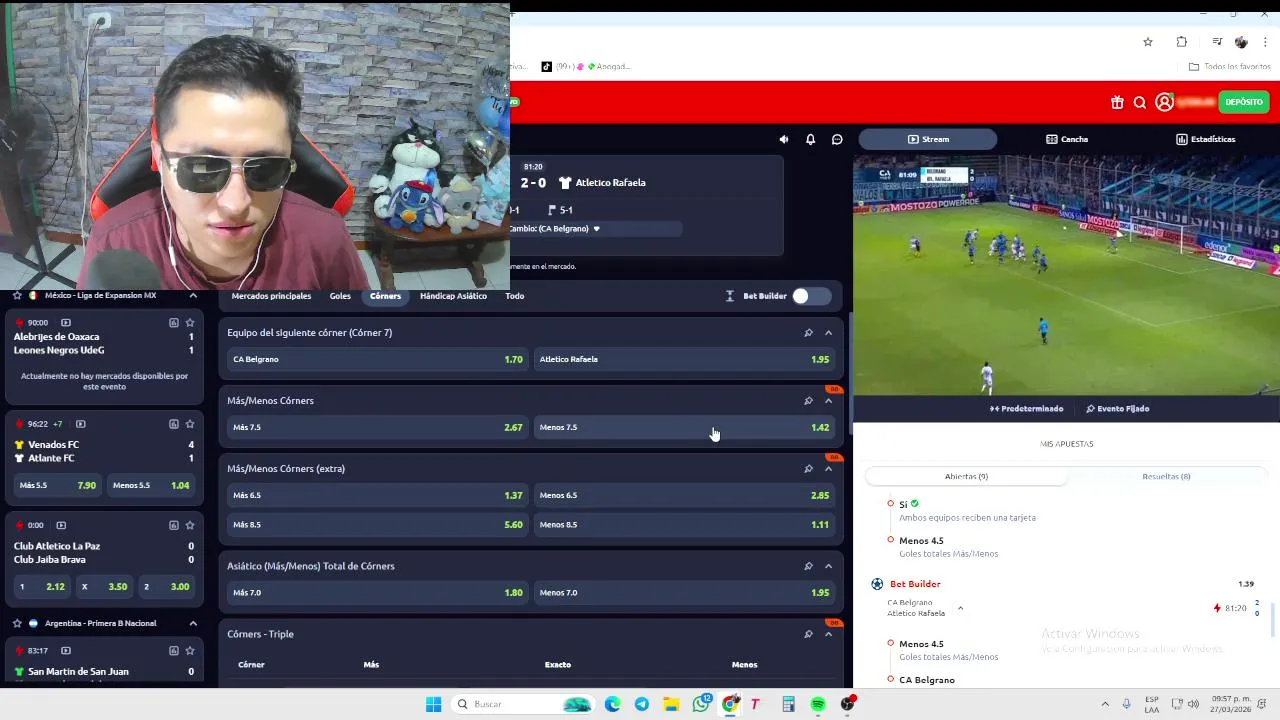This screenshot has height=720, width=1280.
Task: Show the Abiertas (9) bets tab
Action: [966, 477]
